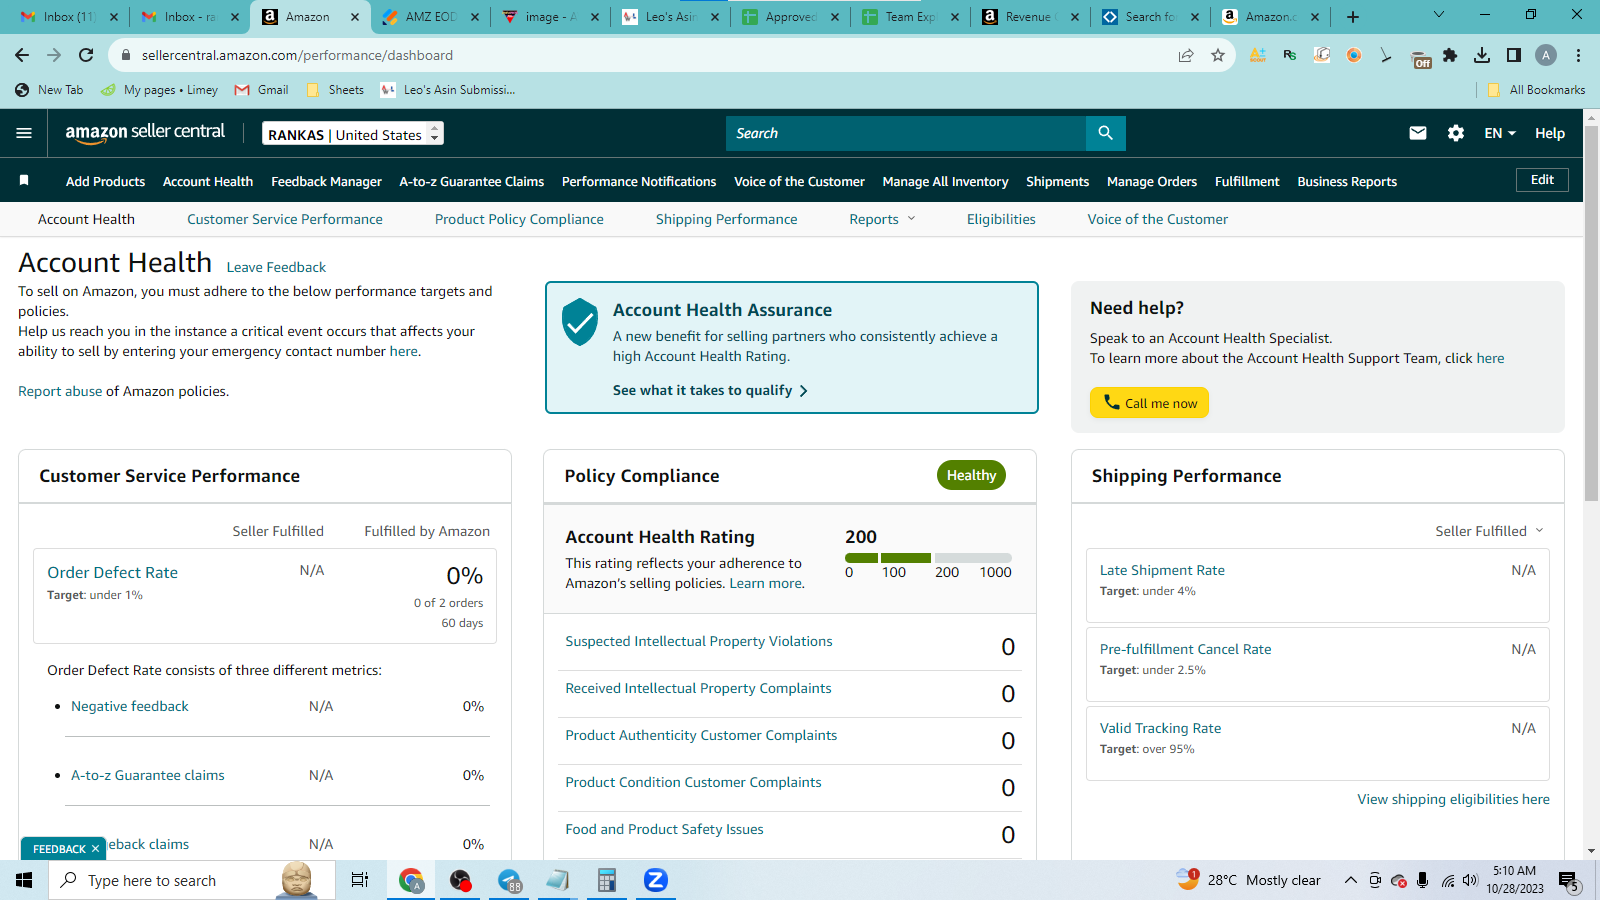1600x900 pixels.
Task: Open the Chrome tab search dropdown arrow
Action: coord(1439,15)
